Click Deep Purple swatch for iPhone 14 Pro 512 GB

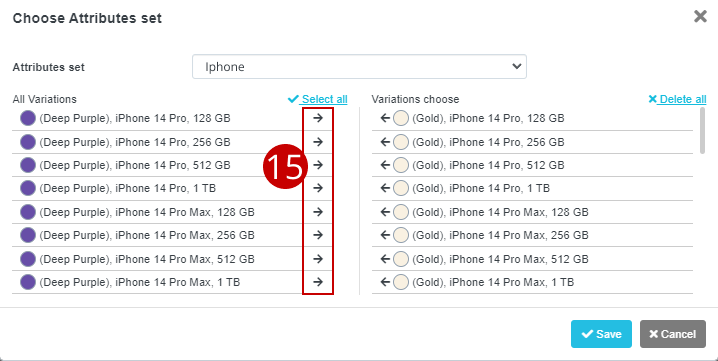coord(28,165)
